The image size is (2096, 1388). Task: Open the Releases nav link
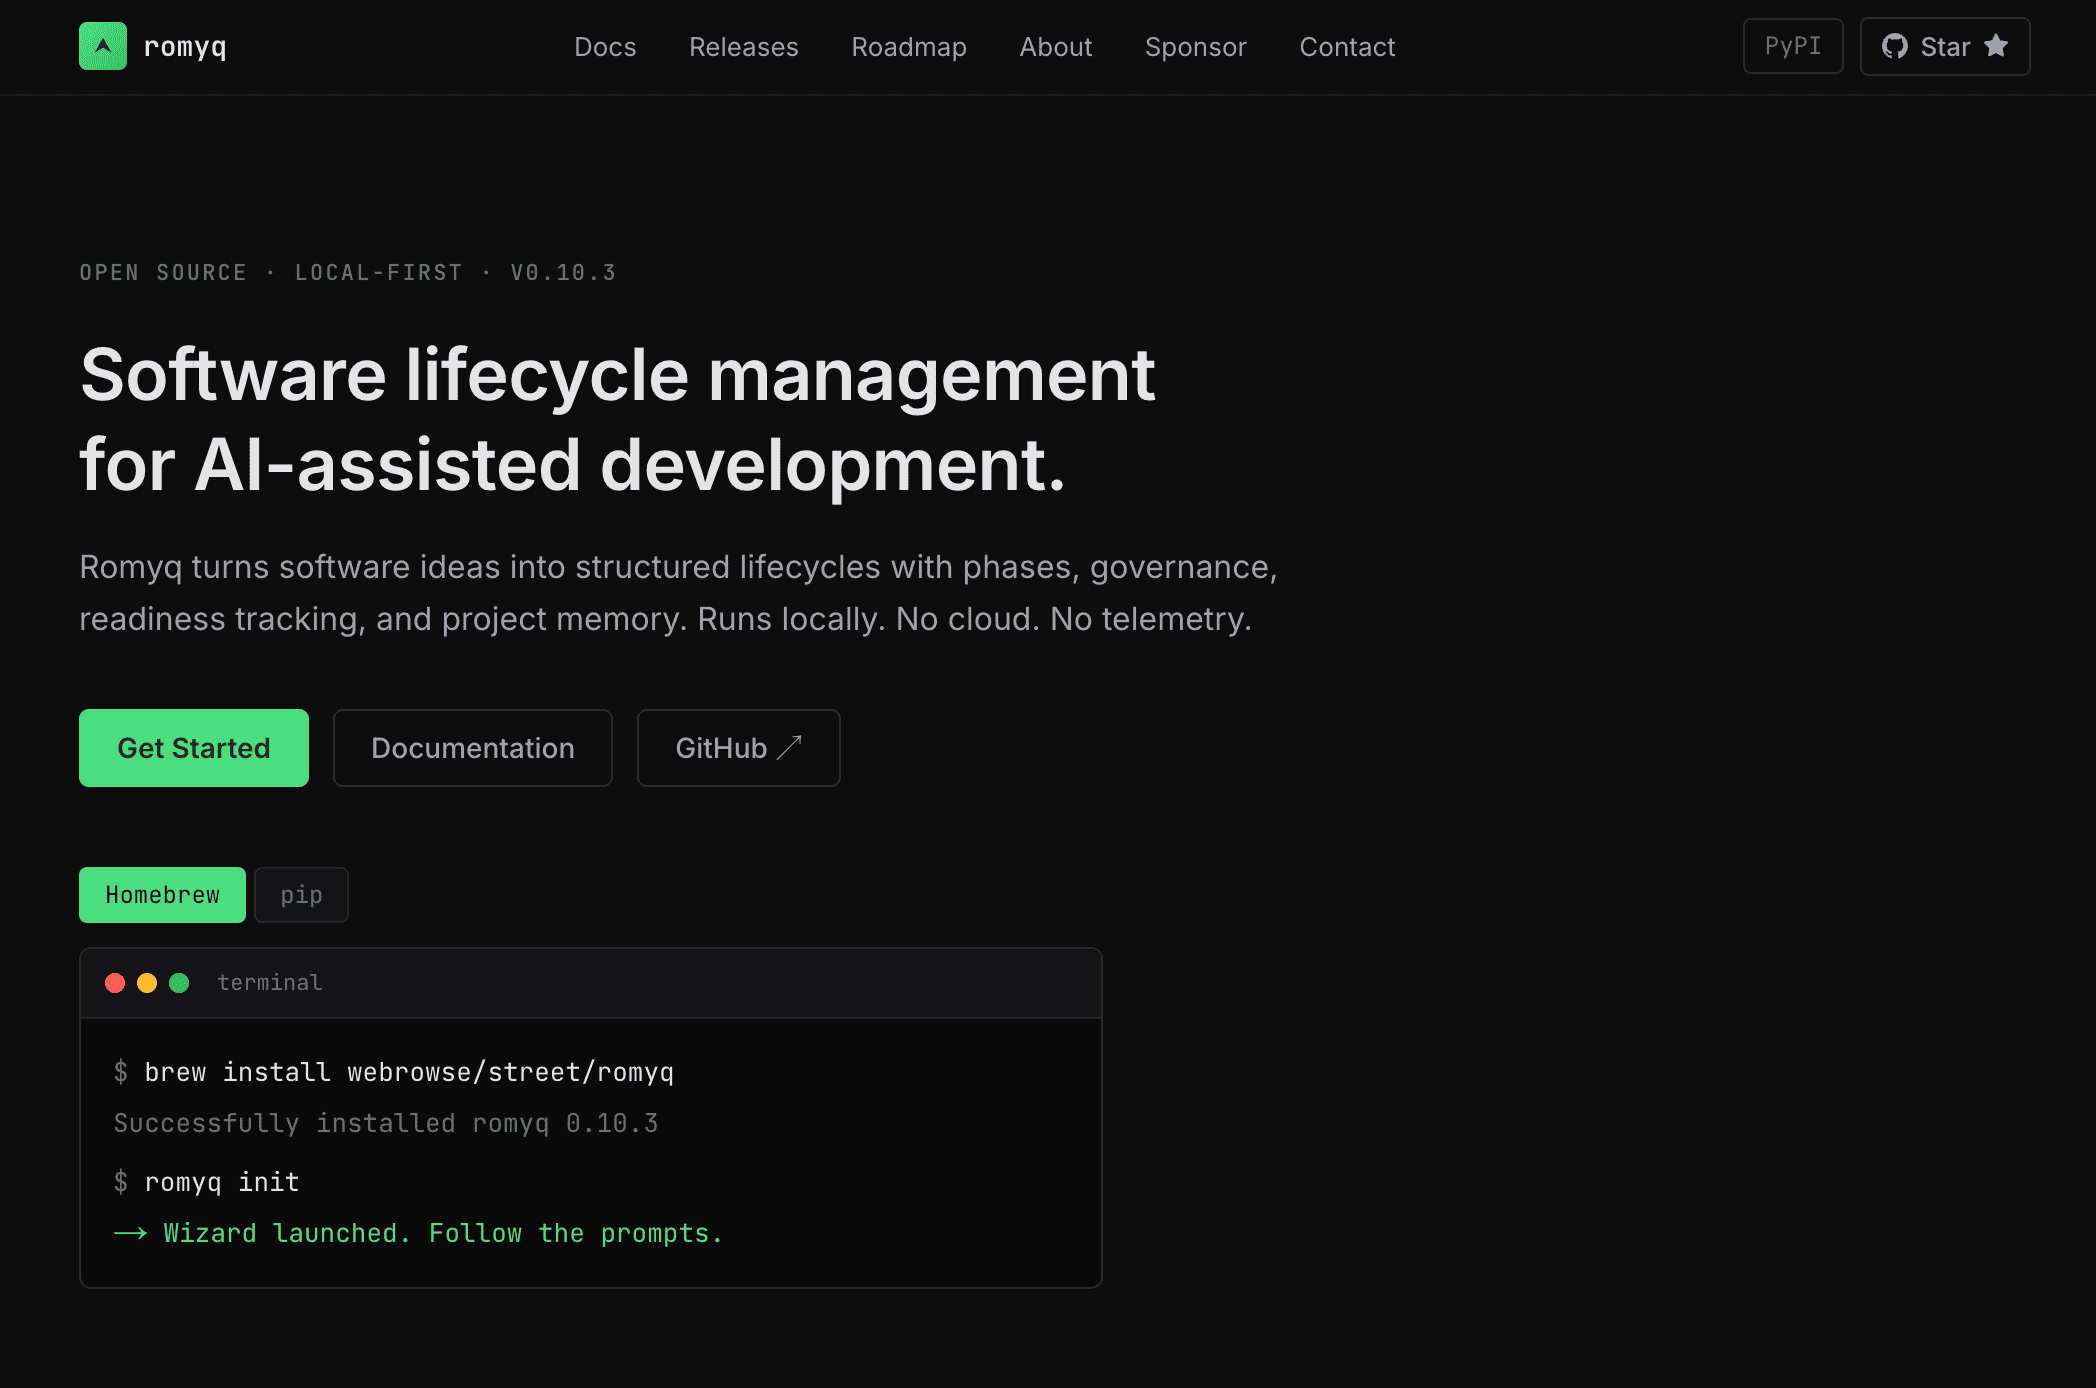click(x=744, y=47)
